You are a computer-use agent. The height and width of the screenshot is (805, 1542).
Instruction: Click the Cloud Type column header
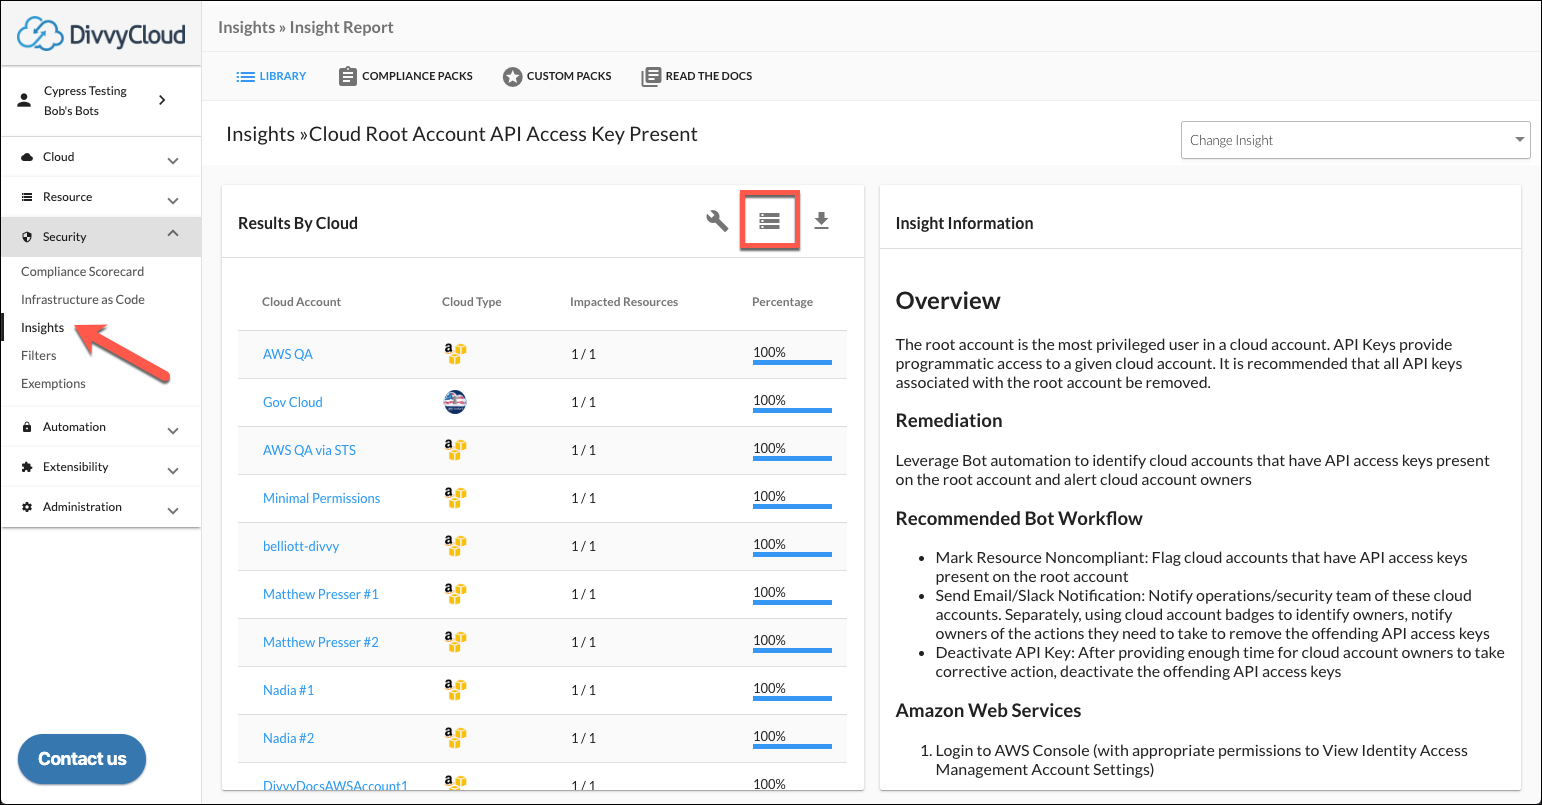coord(472,302)
